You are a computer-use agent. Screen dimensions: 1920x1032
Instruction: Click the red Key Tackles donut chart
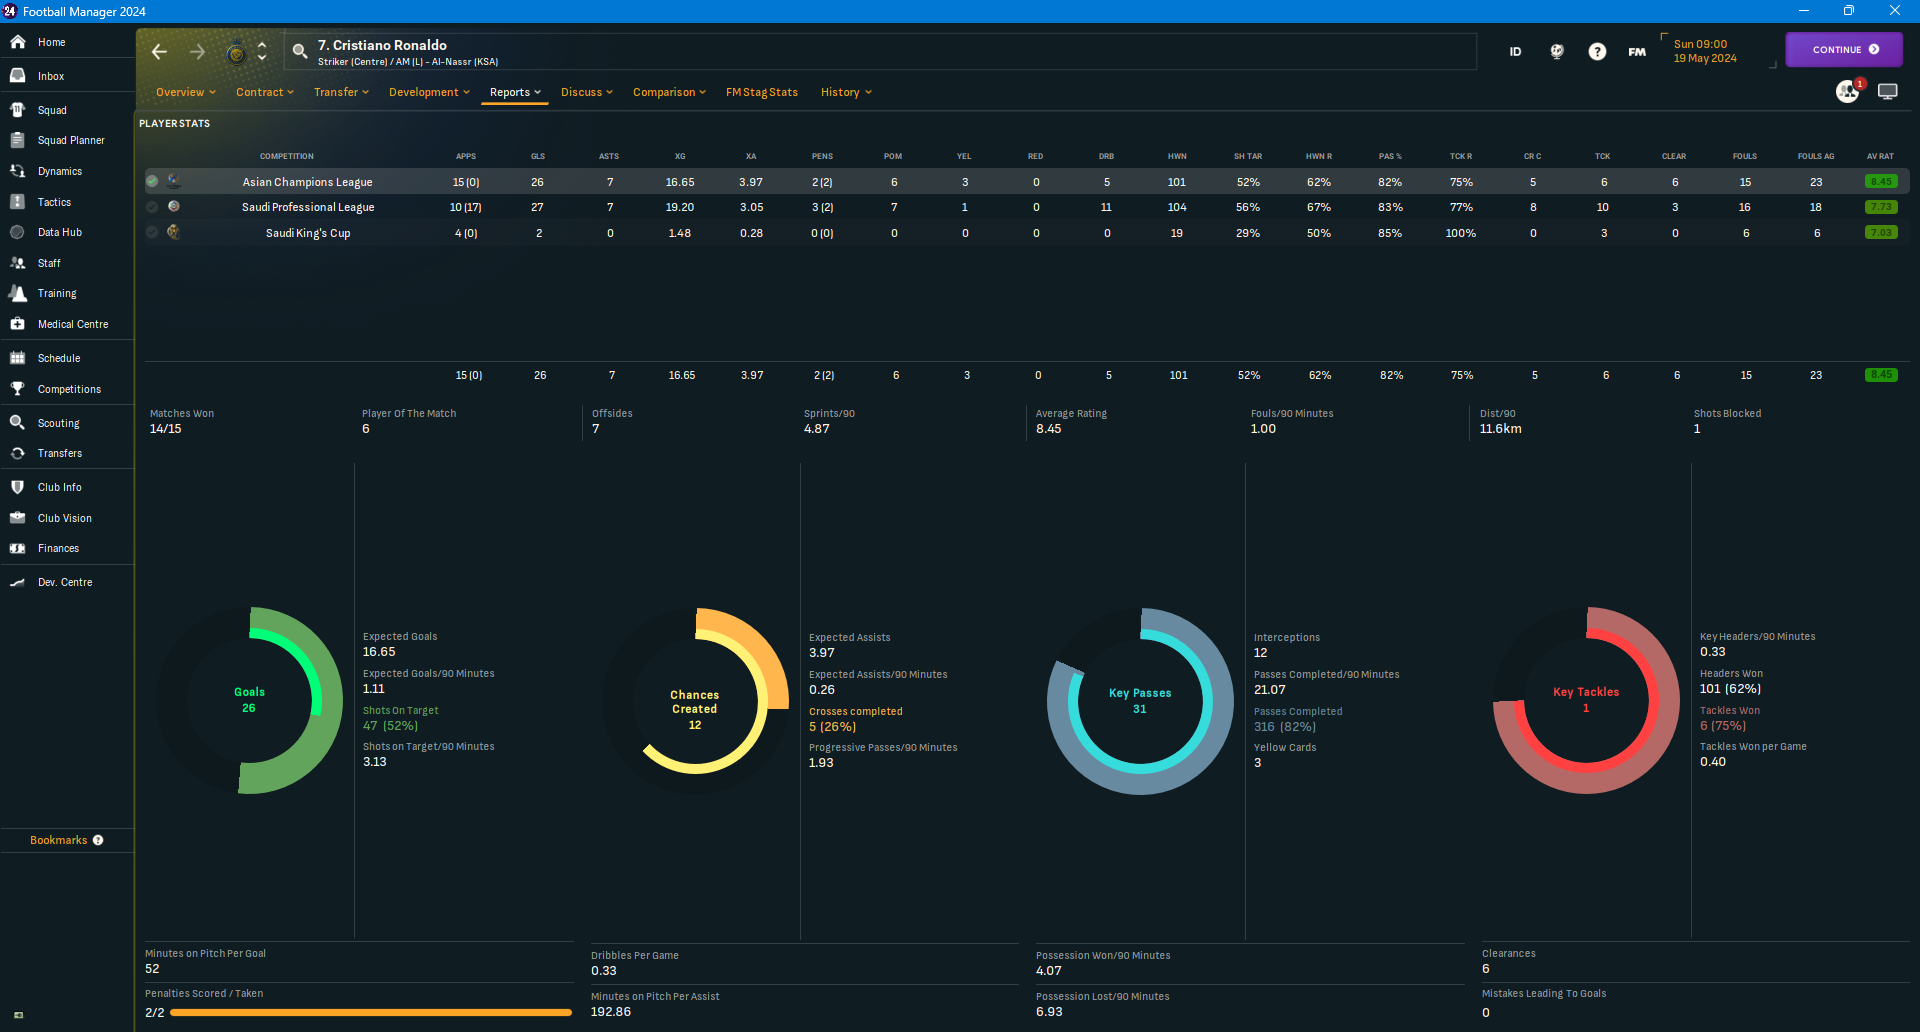[1586, 700]
